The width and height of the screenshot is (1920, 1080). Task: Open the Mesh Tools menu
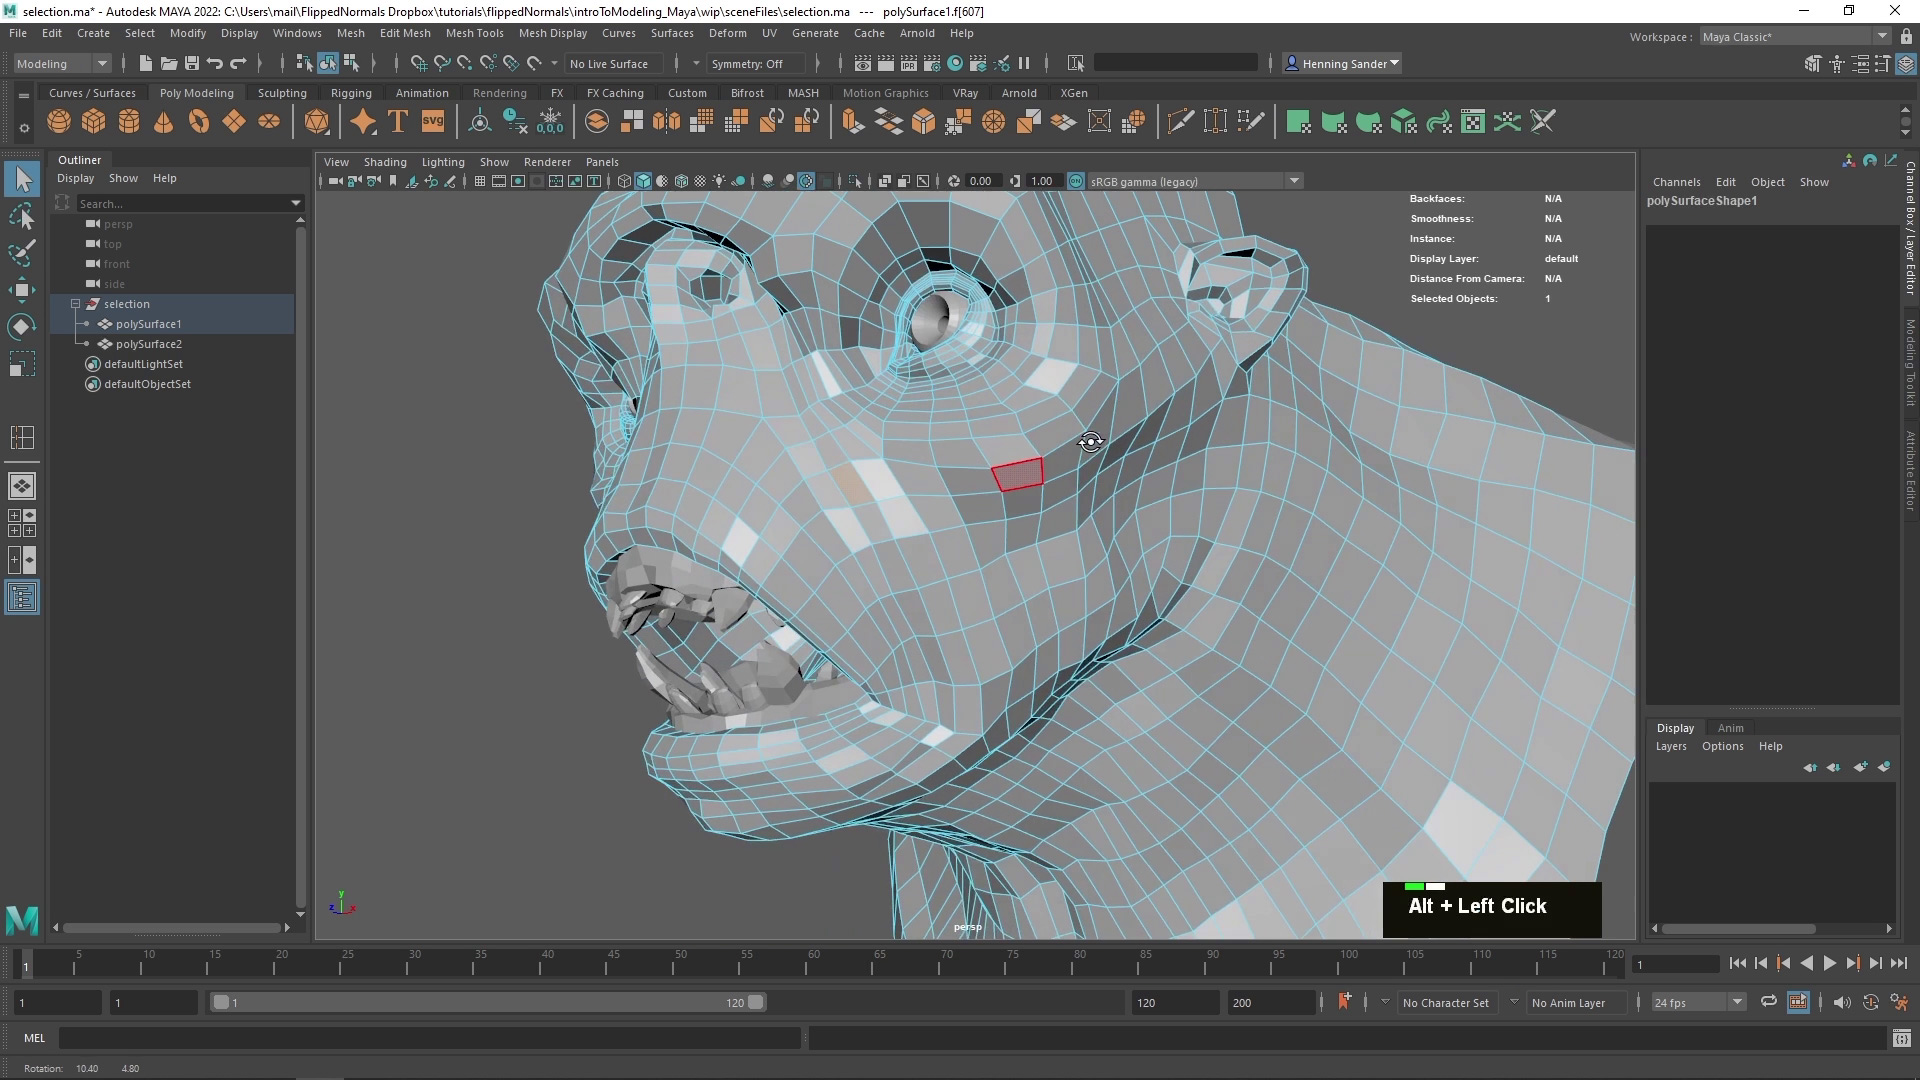click(x=475, y=33)
